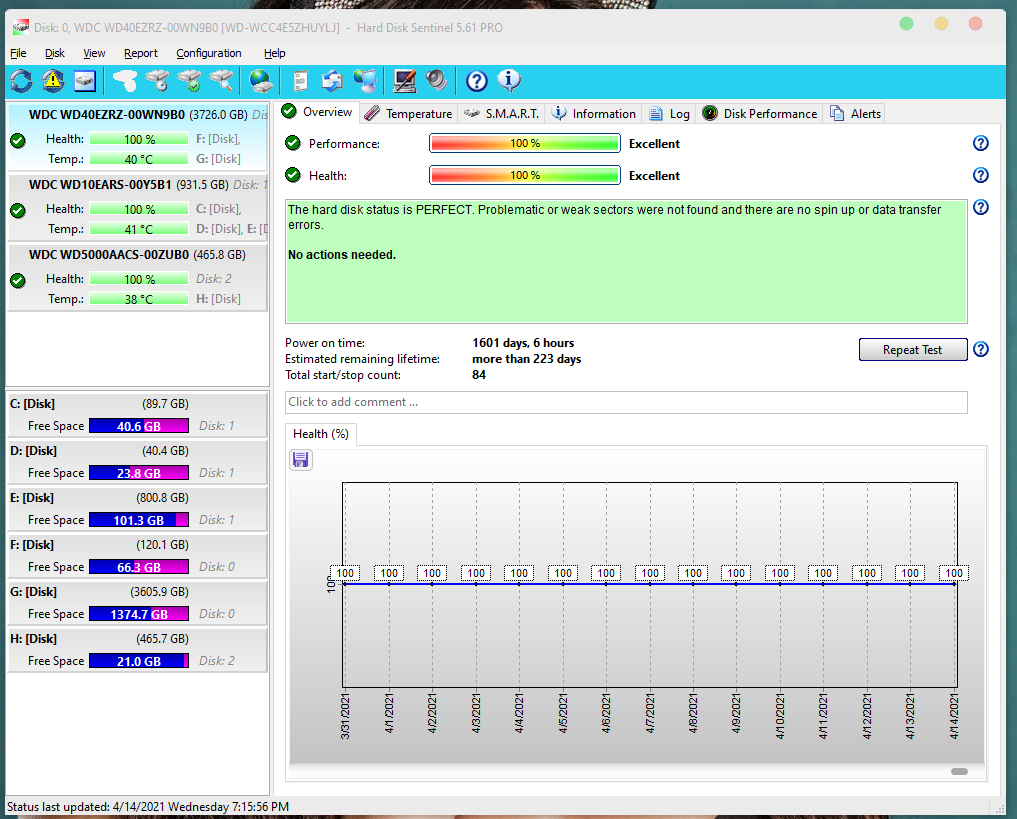Click the disk with magnifier surface test icon
The width and height of the screenshot is (1017, 819).
(x=222, y=81)
